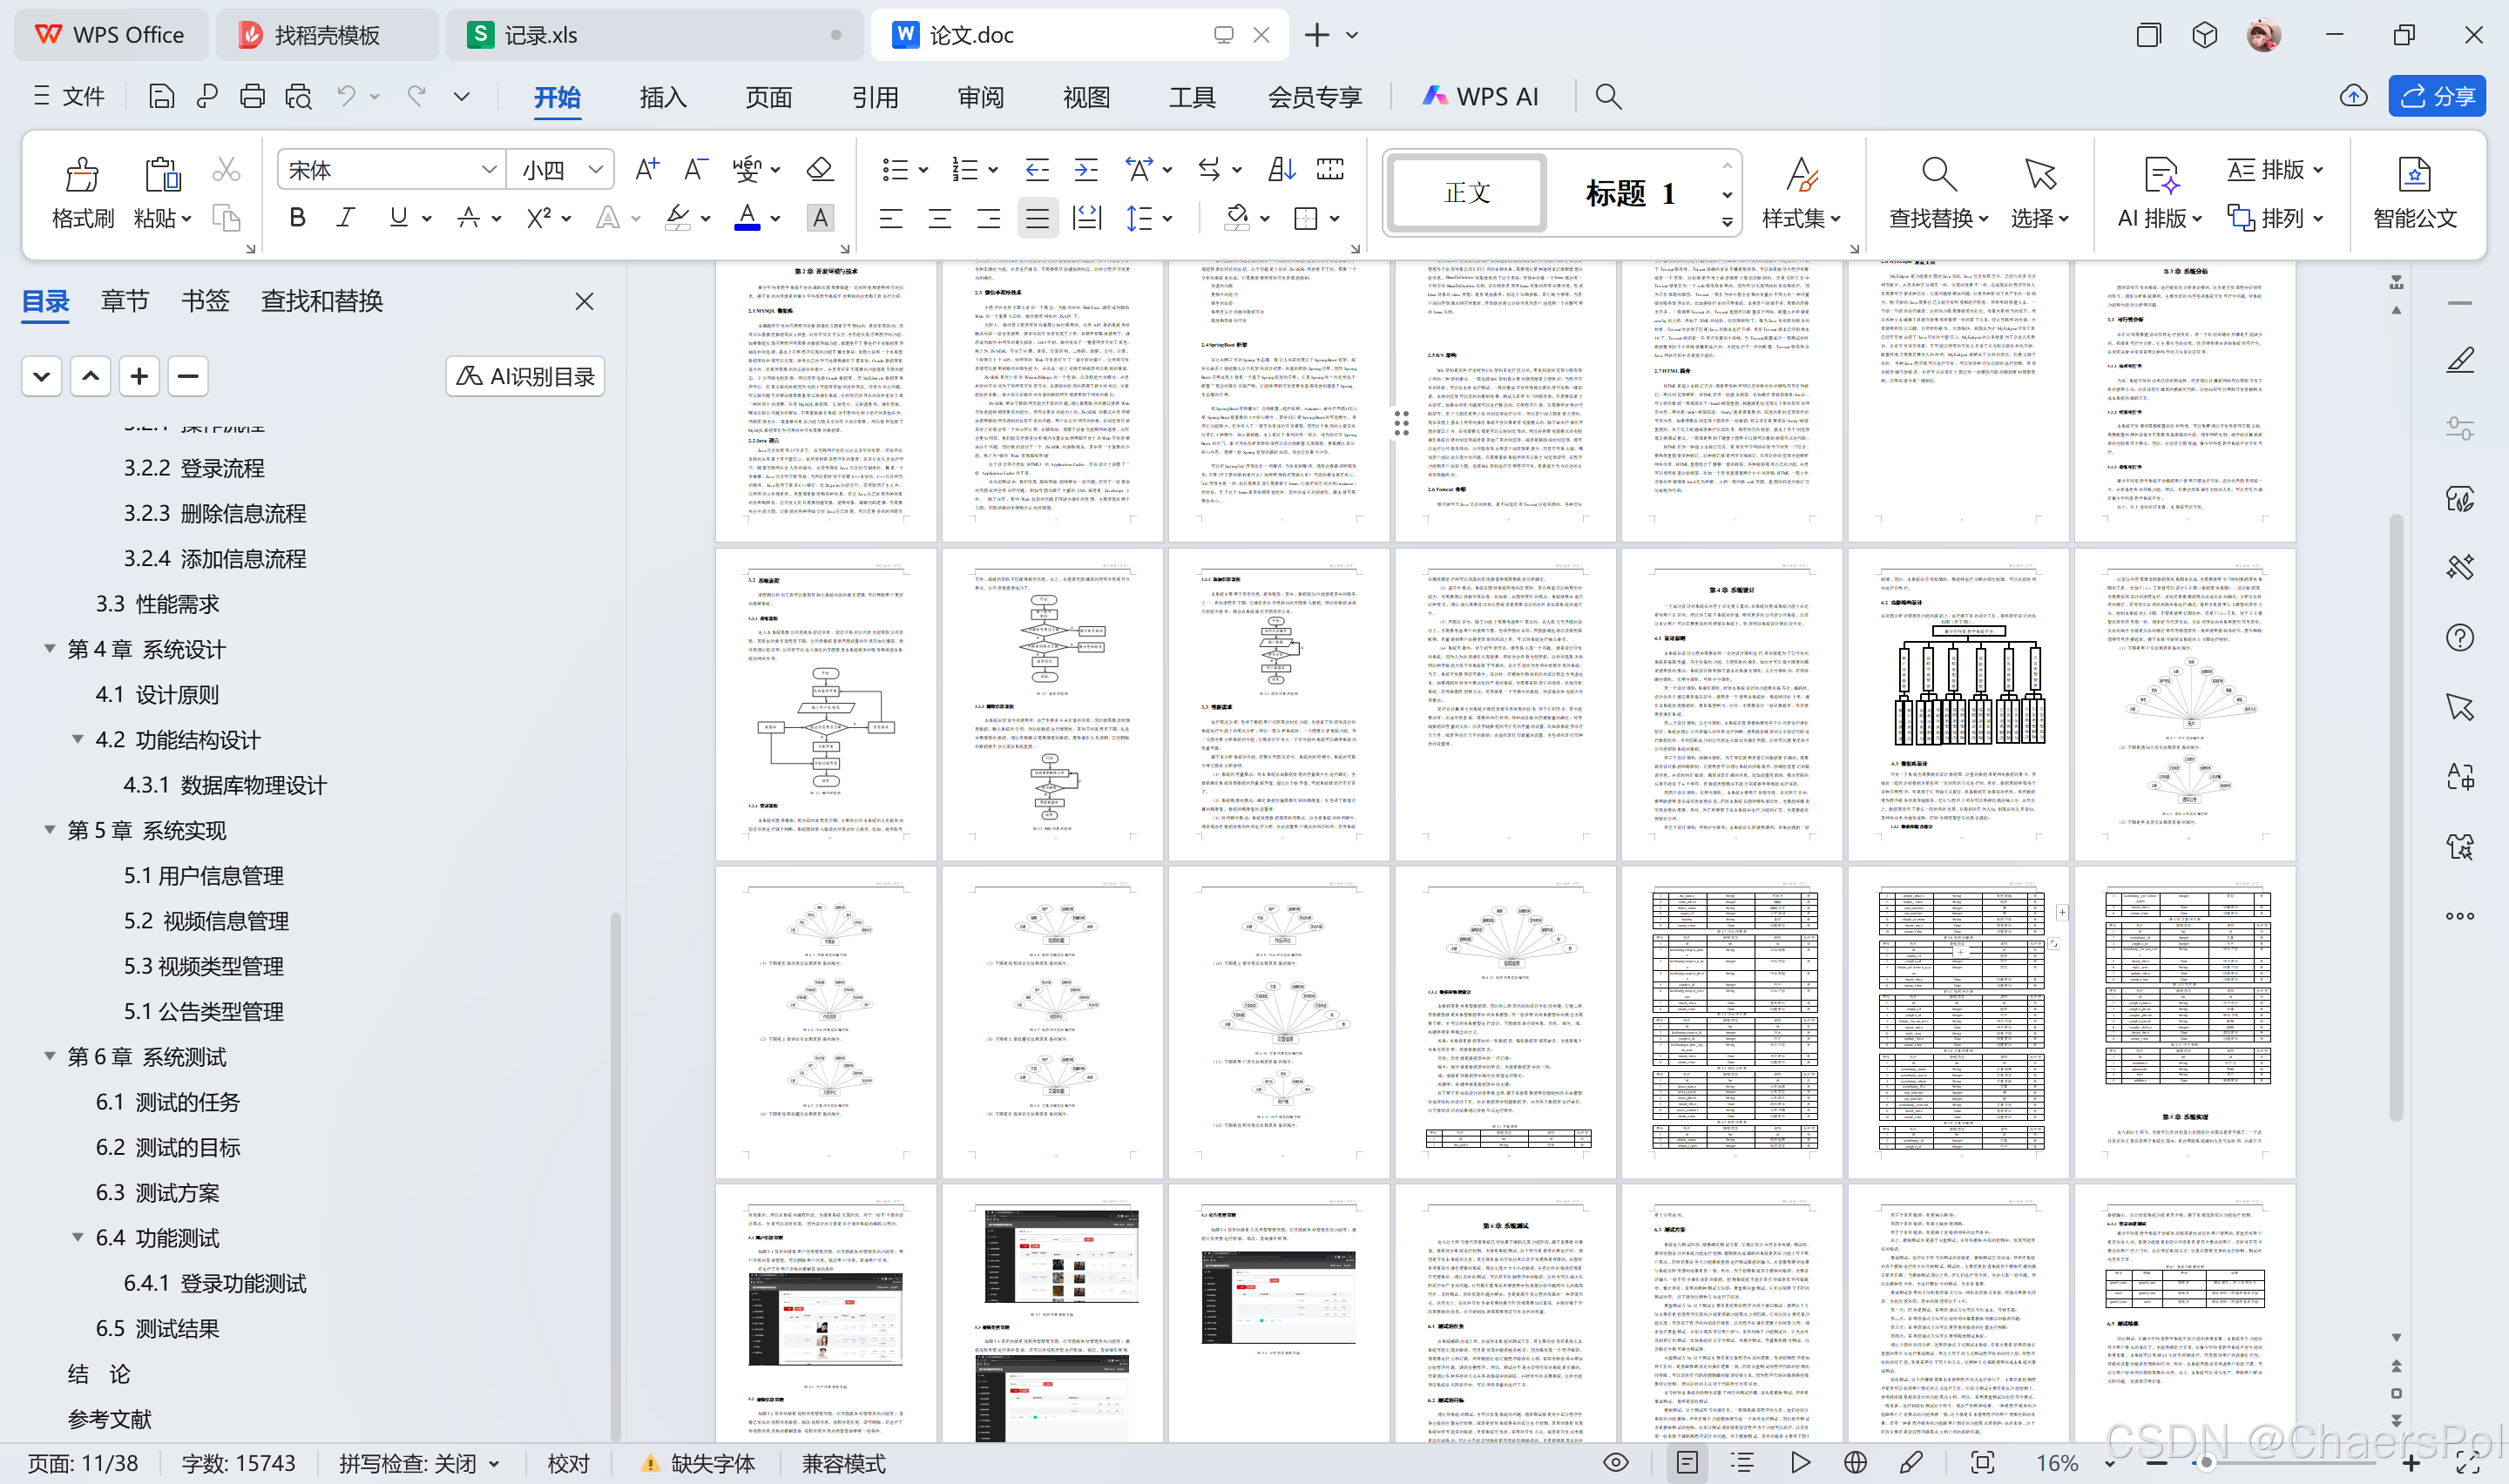Switch to the 书签 navigation tab
Screen dimensions: 2509x1484
205,301
